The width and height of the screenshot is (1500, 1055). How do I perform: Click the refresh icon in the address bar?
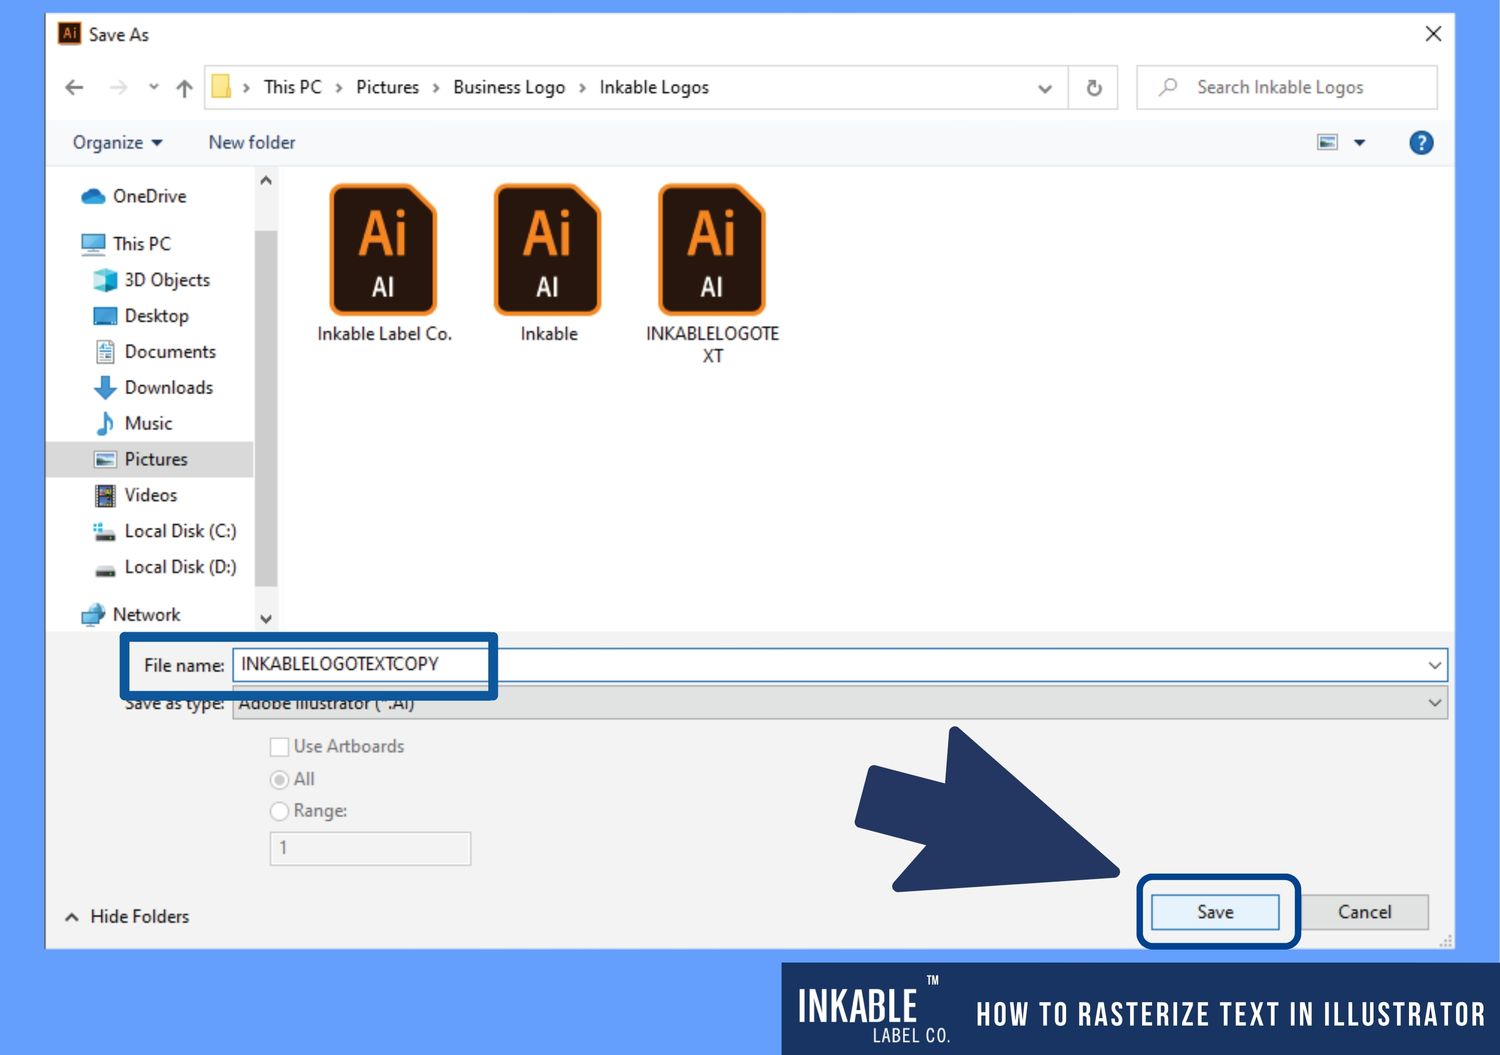(1093, 87)
